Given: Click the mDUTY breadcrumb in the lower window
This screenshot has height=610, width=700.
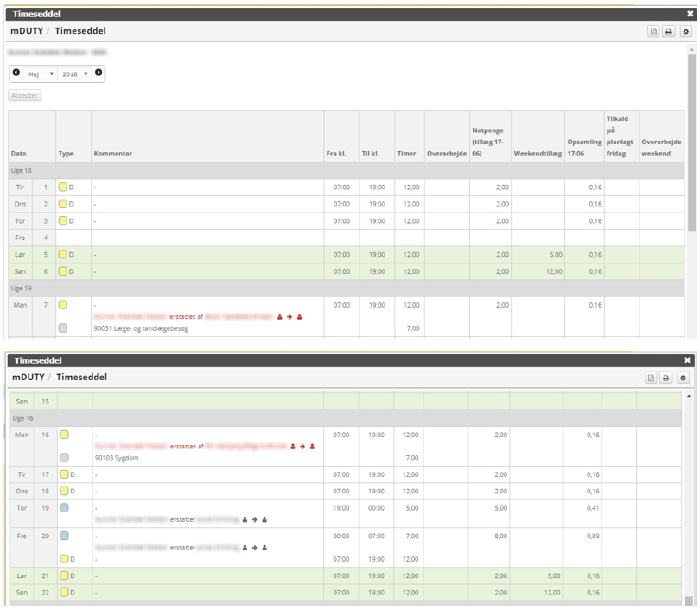Looking at the screenshot, I should click(x=27, y=377).
